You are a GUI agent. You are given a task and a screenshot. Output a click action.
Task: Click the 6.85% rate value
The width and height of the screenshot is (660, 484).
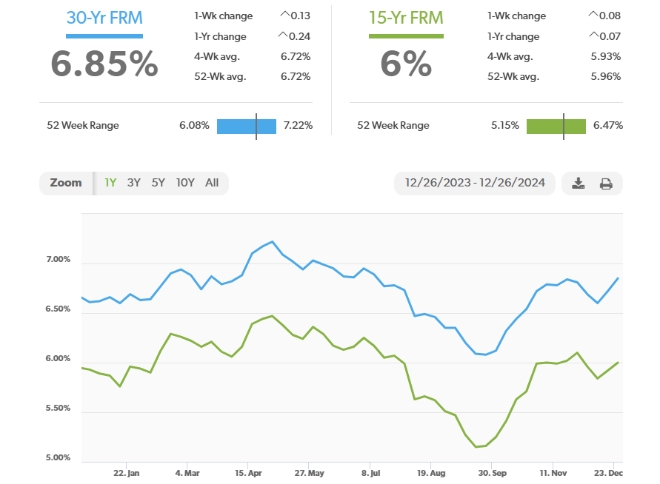pyautogui.click(x=104, y=64)
